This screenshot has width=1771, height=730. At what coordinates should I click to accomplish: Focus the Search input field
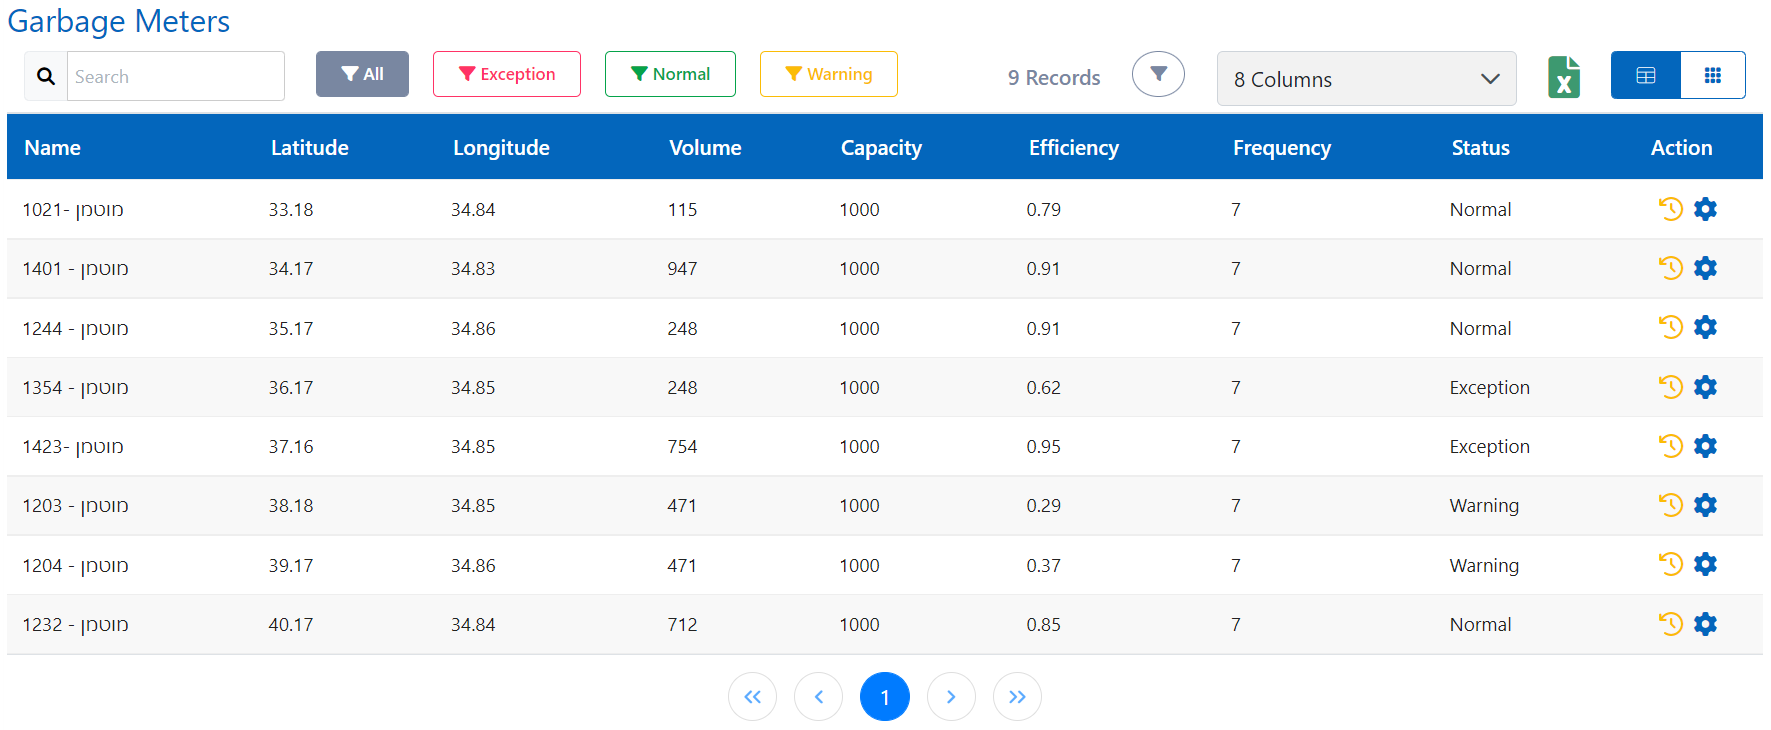tap(175, 77)
